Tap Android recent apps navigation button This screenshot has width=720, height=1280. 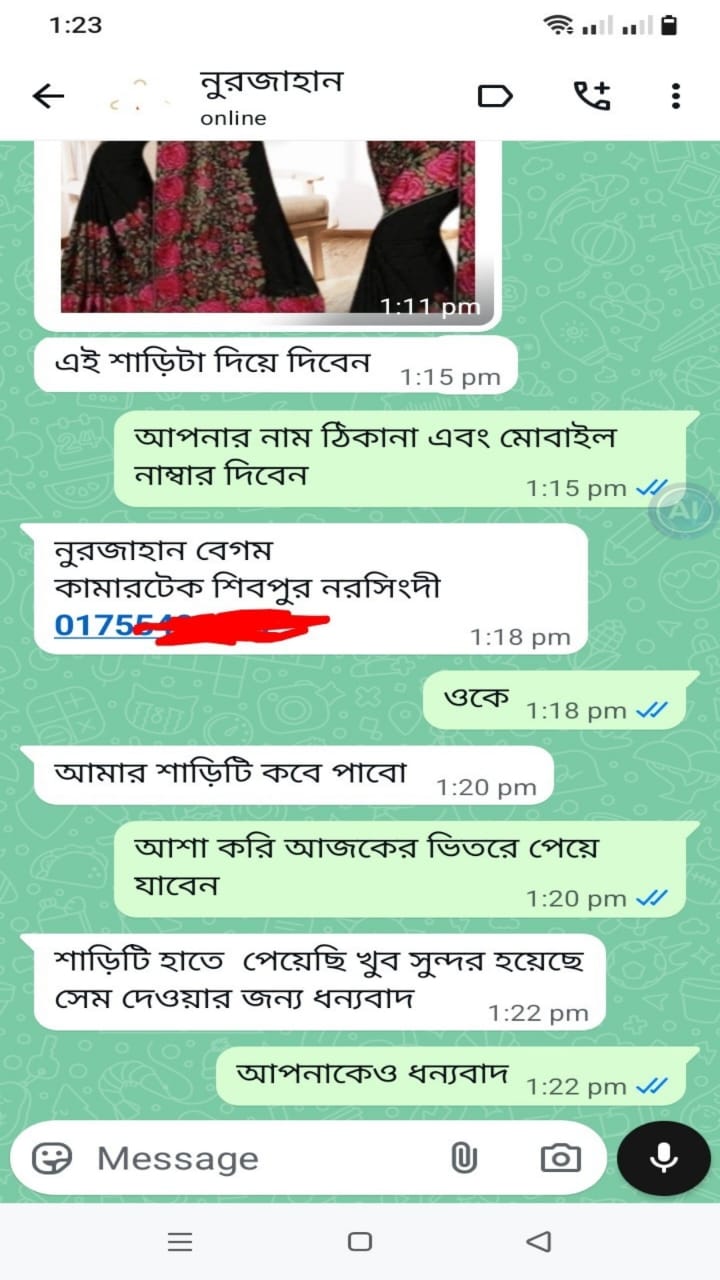coord(180,1242)
